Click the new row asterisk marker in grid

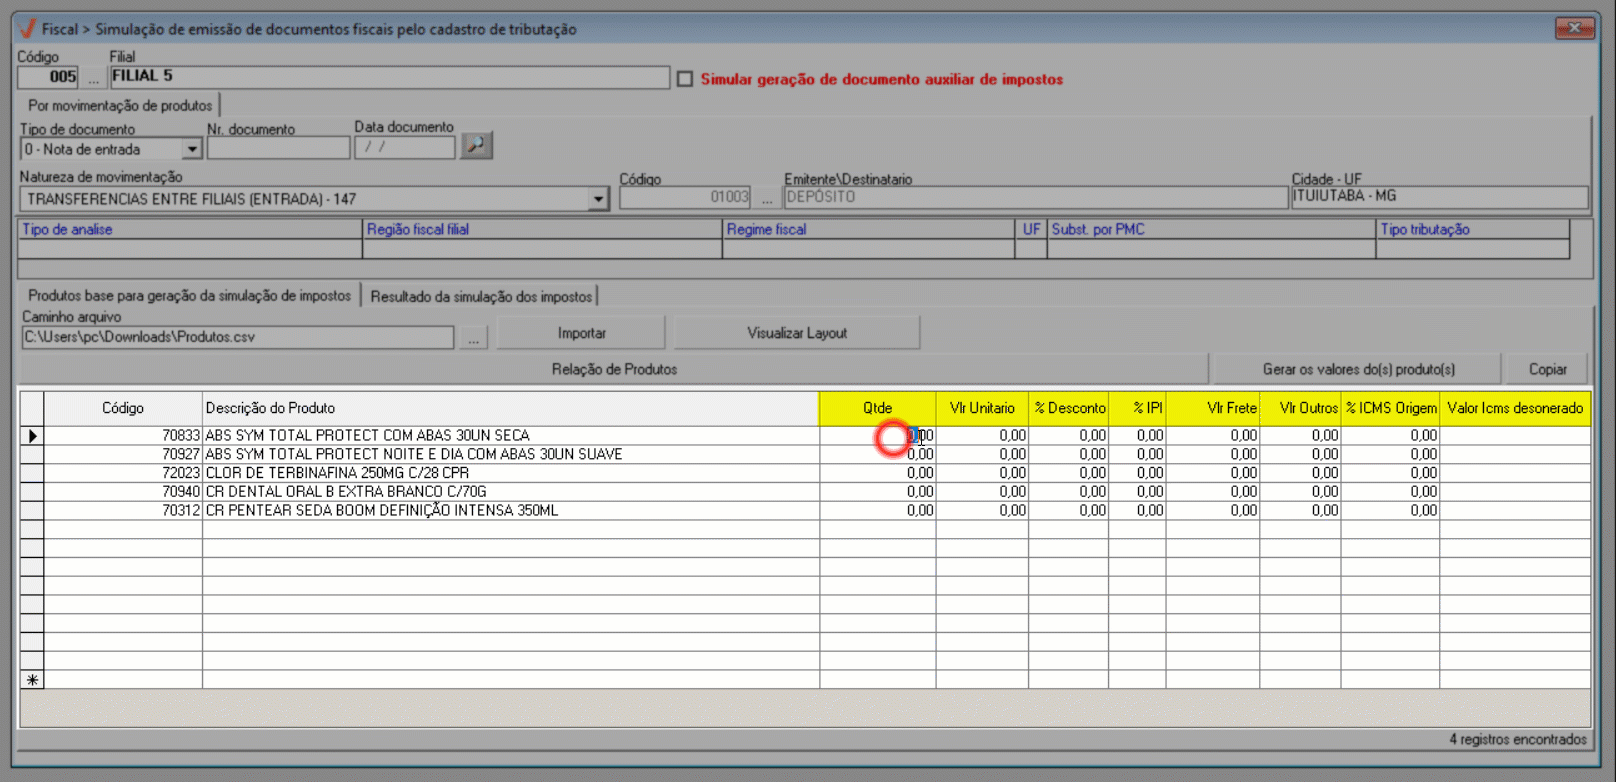(32, 680)
